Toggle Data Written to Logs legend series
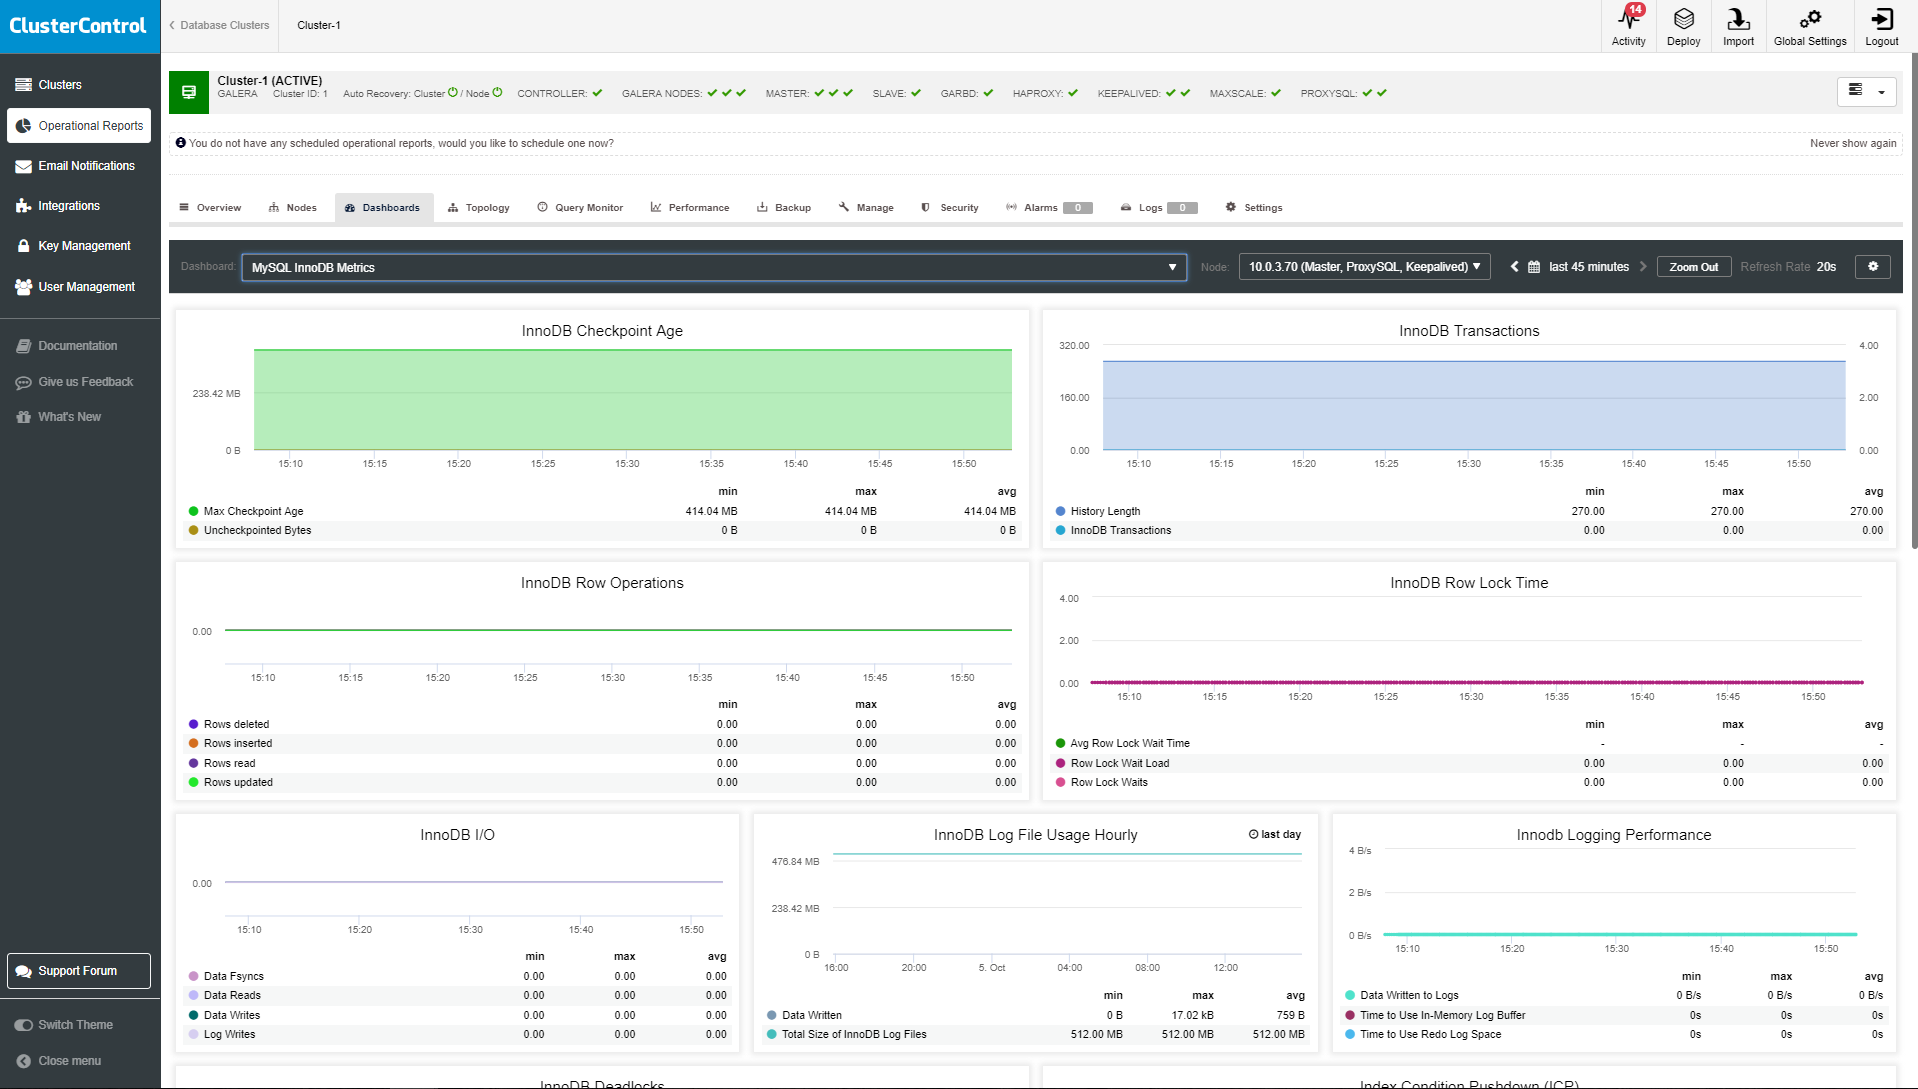The image size is (1918, 1089). click(x=1402, y=995)
